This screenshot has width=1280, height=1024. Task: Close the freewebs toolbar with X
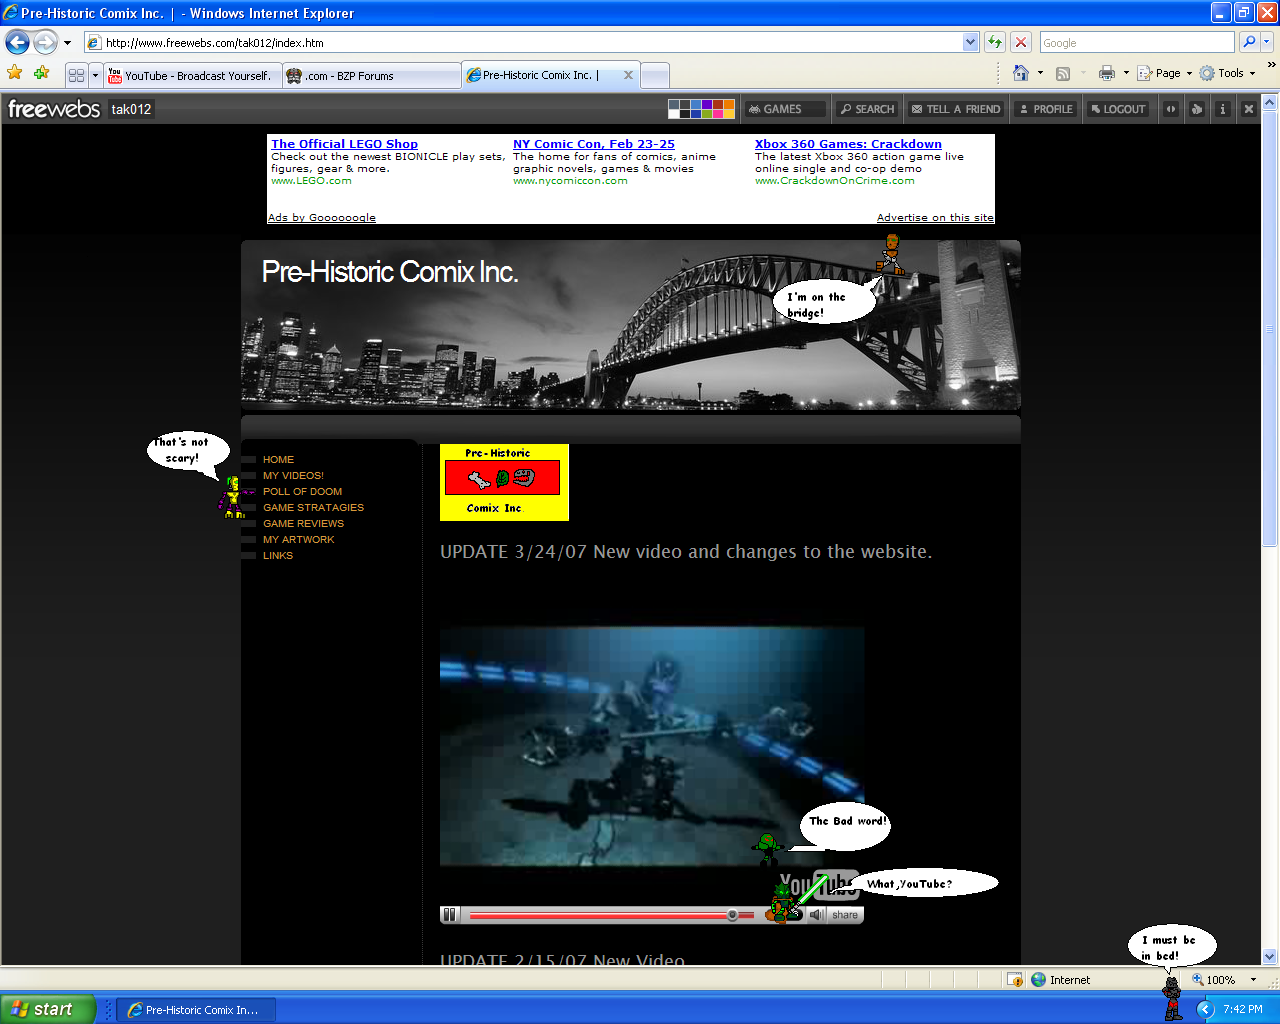point(1248,109)
